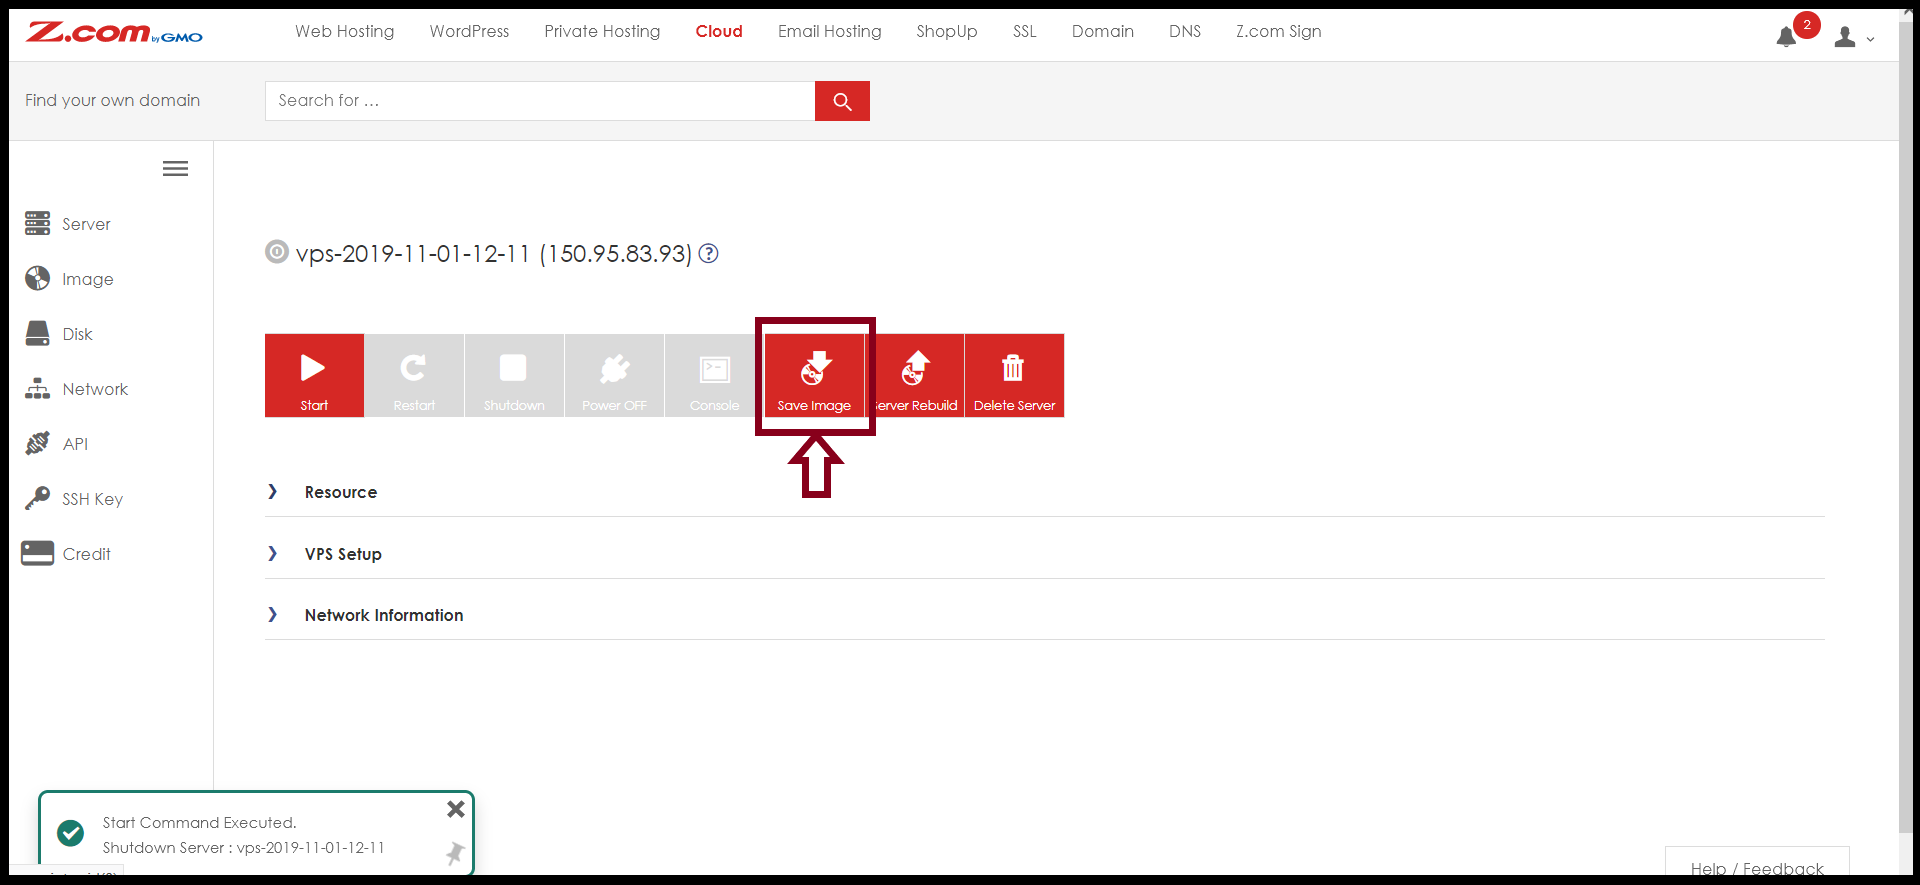1920x885 pixels.
Task: Toggle the hamburger sidebar menu
Action: pyautogui.click(x=175, y=169)
